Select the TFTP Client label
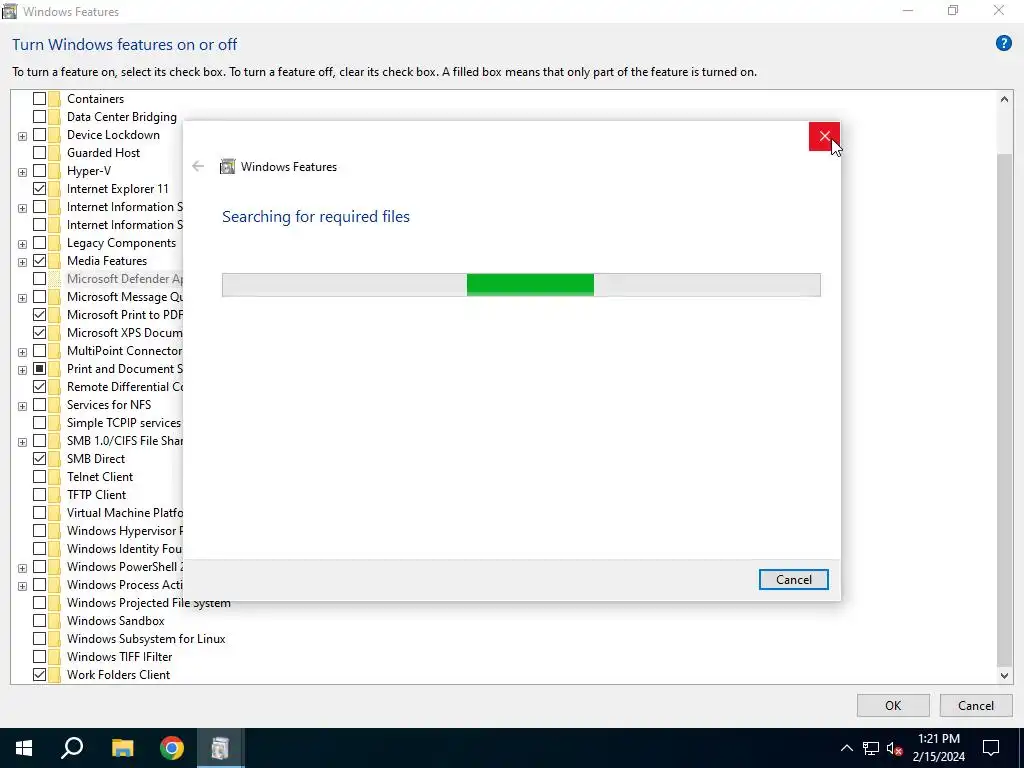 96,495
